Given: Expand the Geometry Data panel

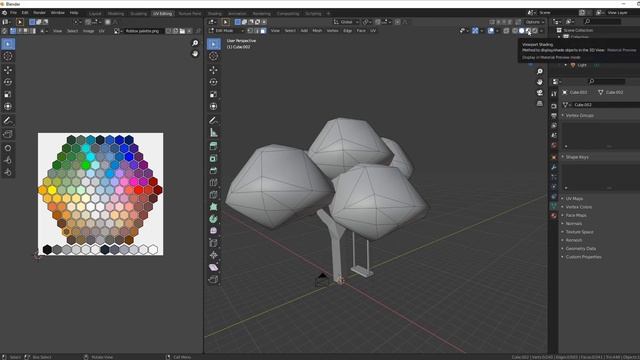Looking at the screenshot, I should tap(581, 249).
